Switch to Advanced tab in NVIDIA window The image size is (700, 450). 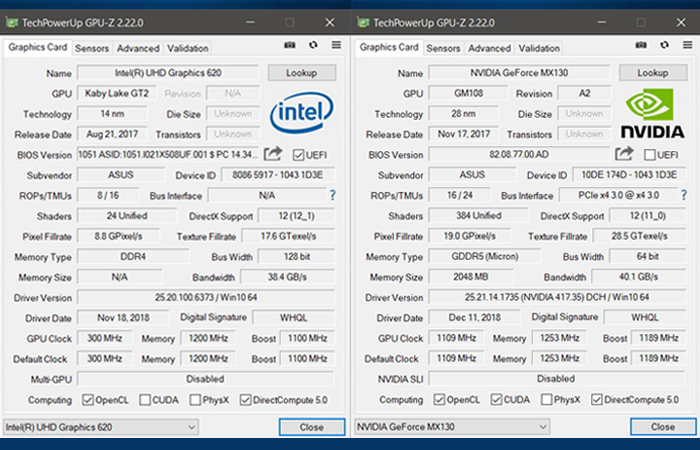click(489, 48)
